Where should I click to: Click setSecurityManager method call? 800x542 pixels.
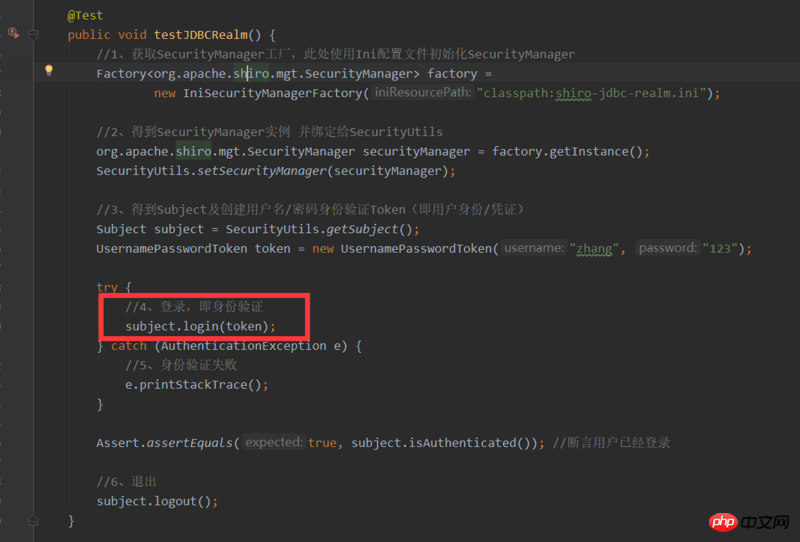262,171
